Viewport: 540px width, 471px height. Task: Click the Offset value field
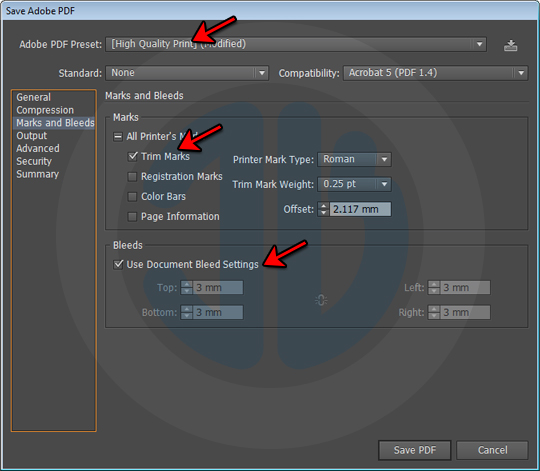click(x=360, y=209)
